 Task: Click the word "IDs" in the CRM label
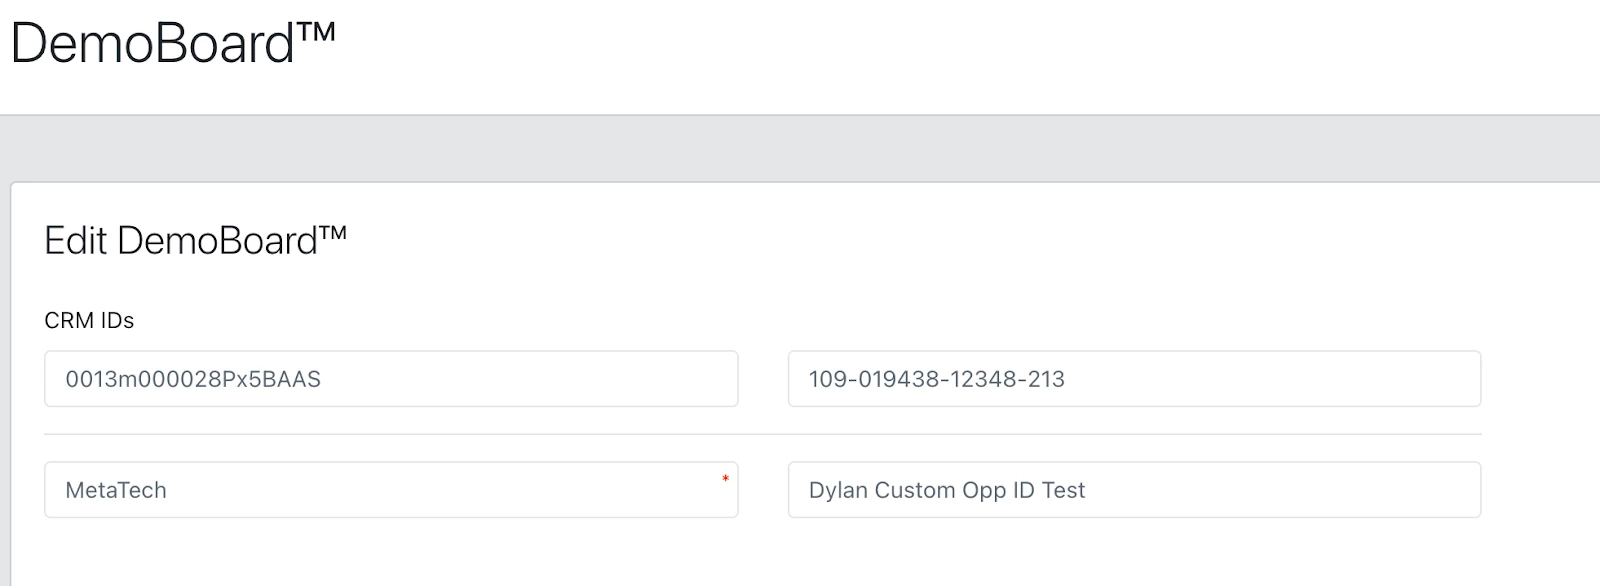[x=116, y=320]
